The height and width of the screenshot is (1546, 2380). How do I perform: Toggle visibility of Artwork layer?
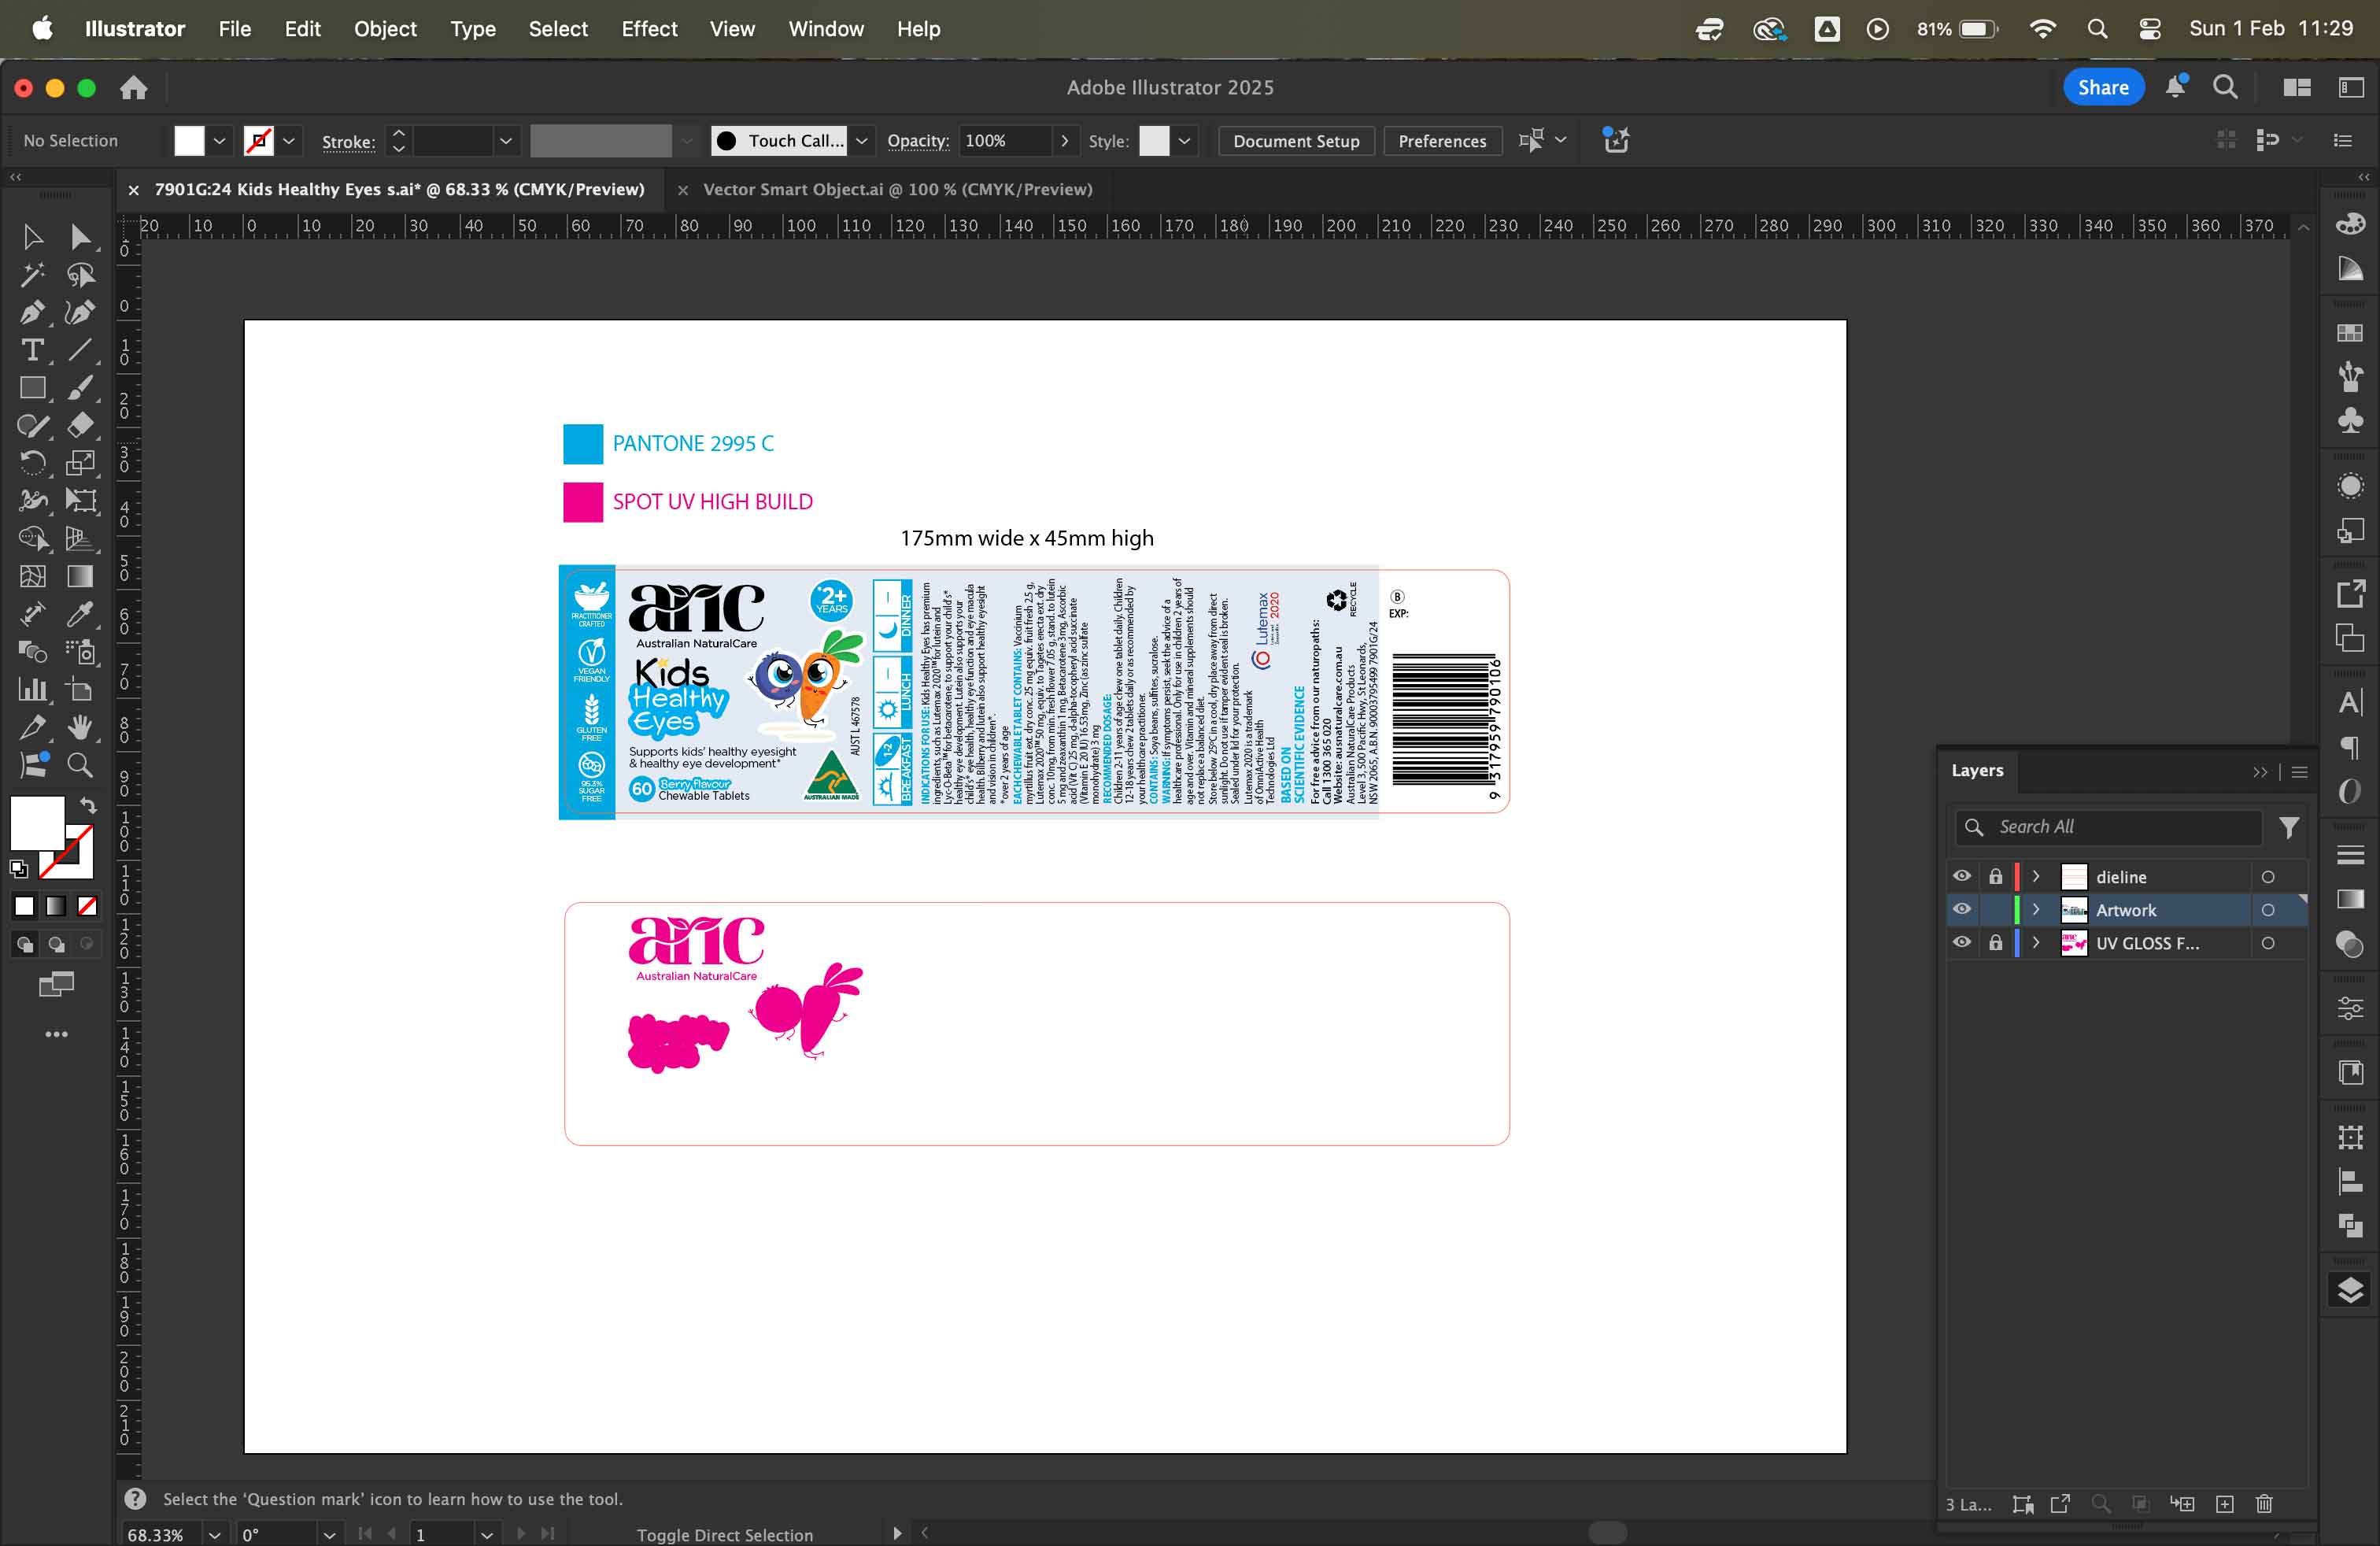pyautogui.click(x=1961, y=910)
